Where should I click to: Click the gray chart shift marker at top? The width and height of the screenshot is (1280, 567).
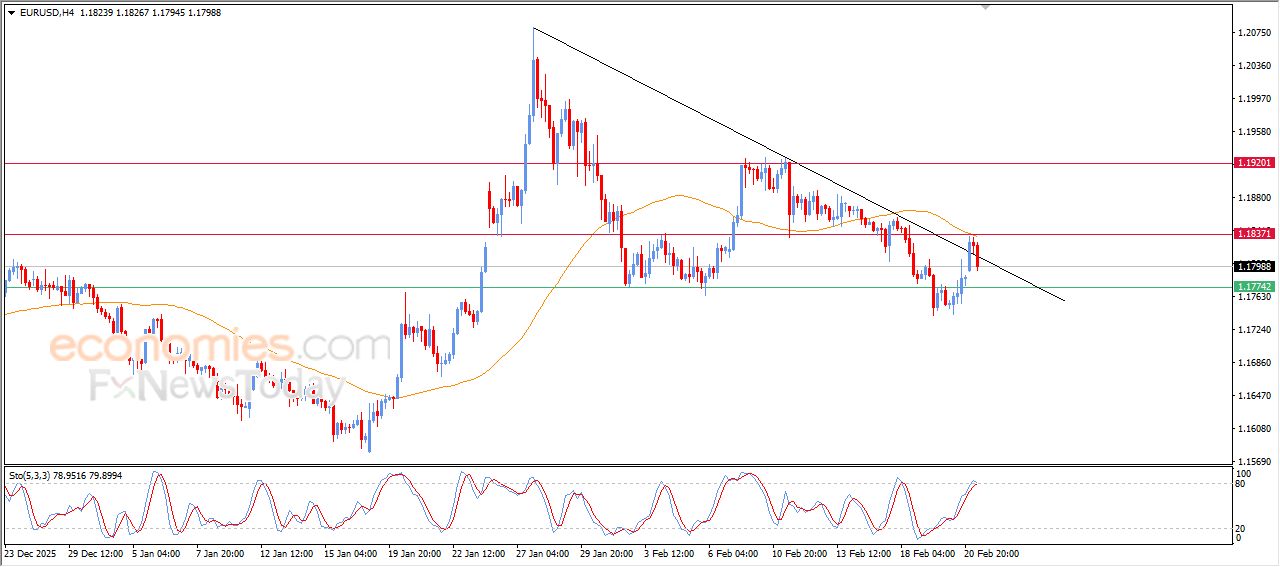click(987, 7)
